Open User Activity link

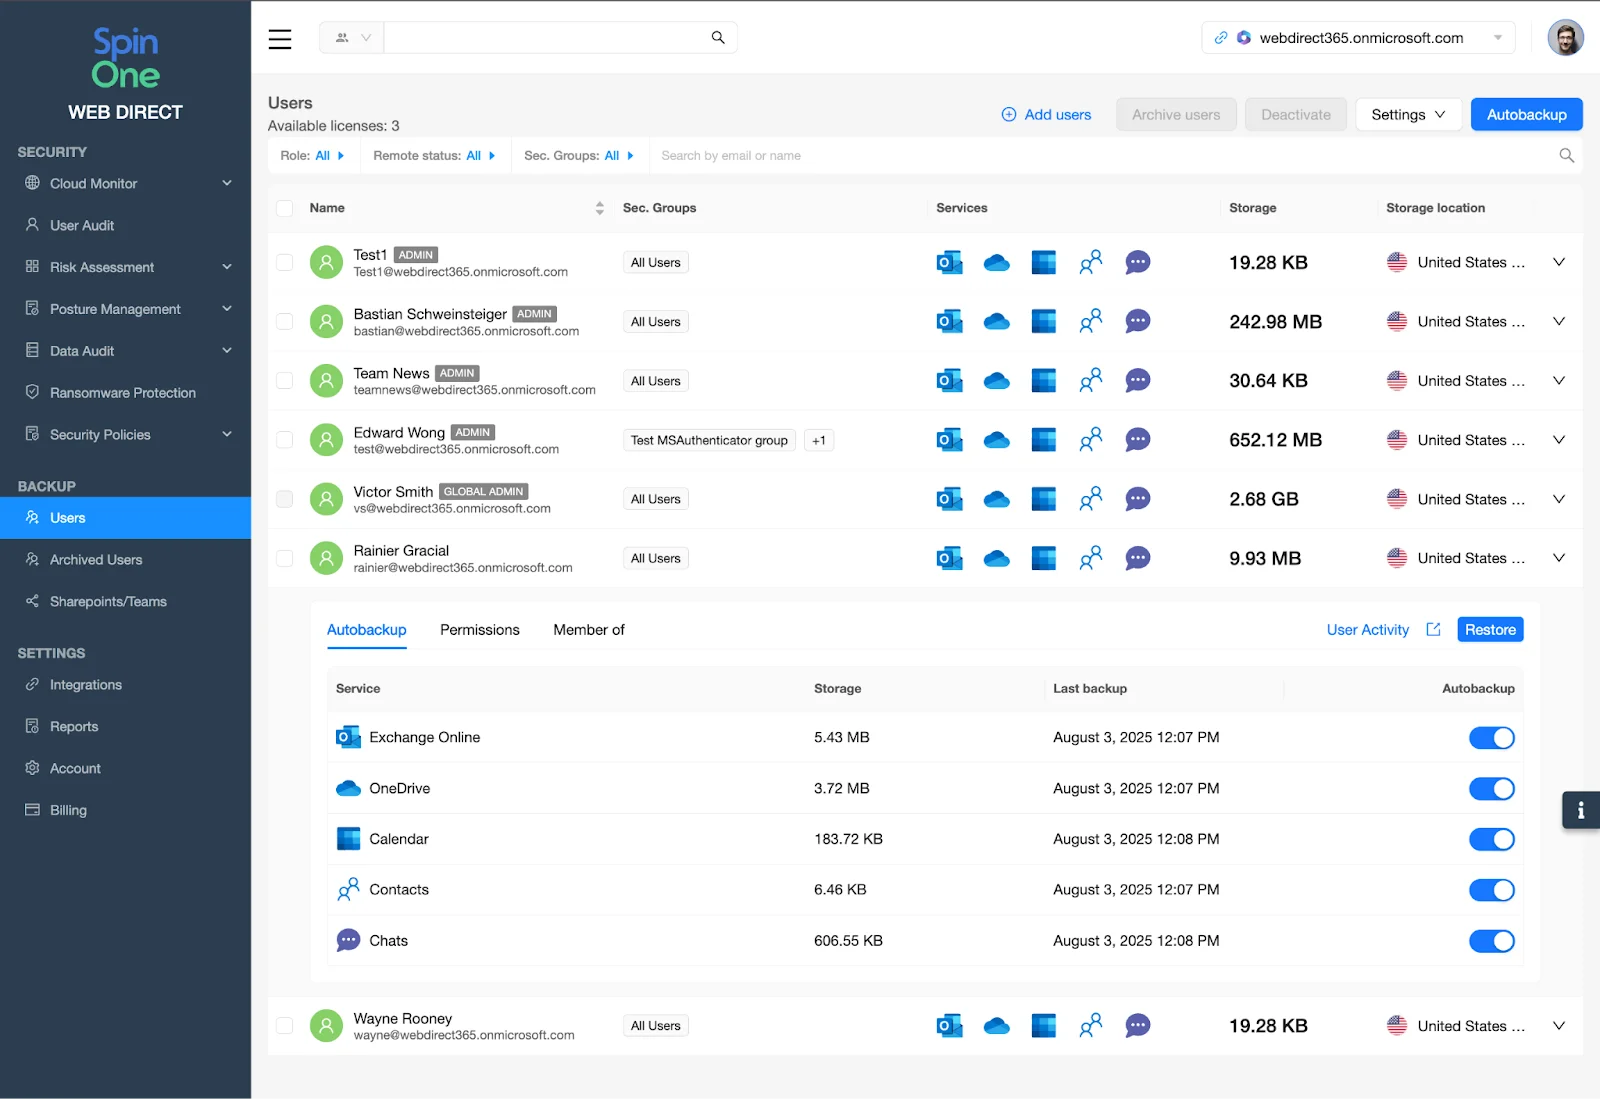coord(1367,629)
